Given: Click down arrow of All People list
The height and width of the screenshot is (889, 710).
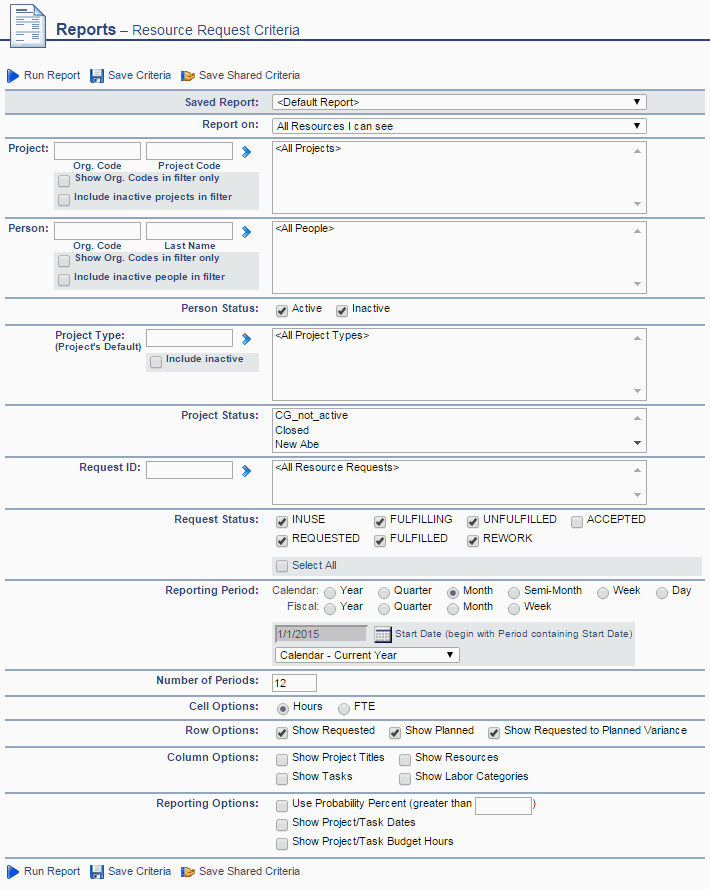Looking at the screenshot, I should [x=637, y=284].
